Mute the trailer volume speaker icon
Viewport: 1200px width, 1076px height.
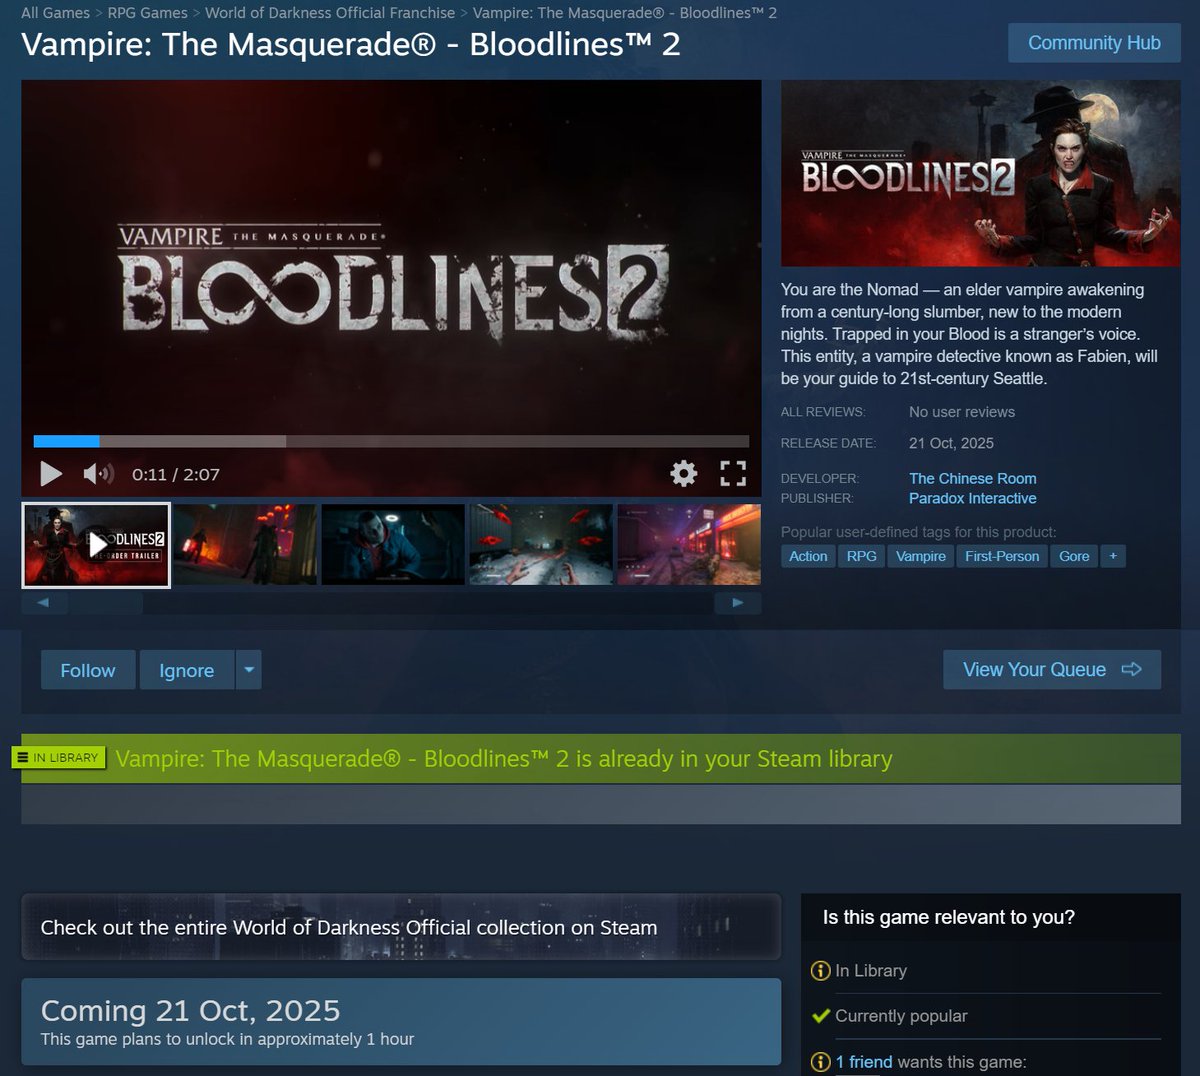[98, 474]
